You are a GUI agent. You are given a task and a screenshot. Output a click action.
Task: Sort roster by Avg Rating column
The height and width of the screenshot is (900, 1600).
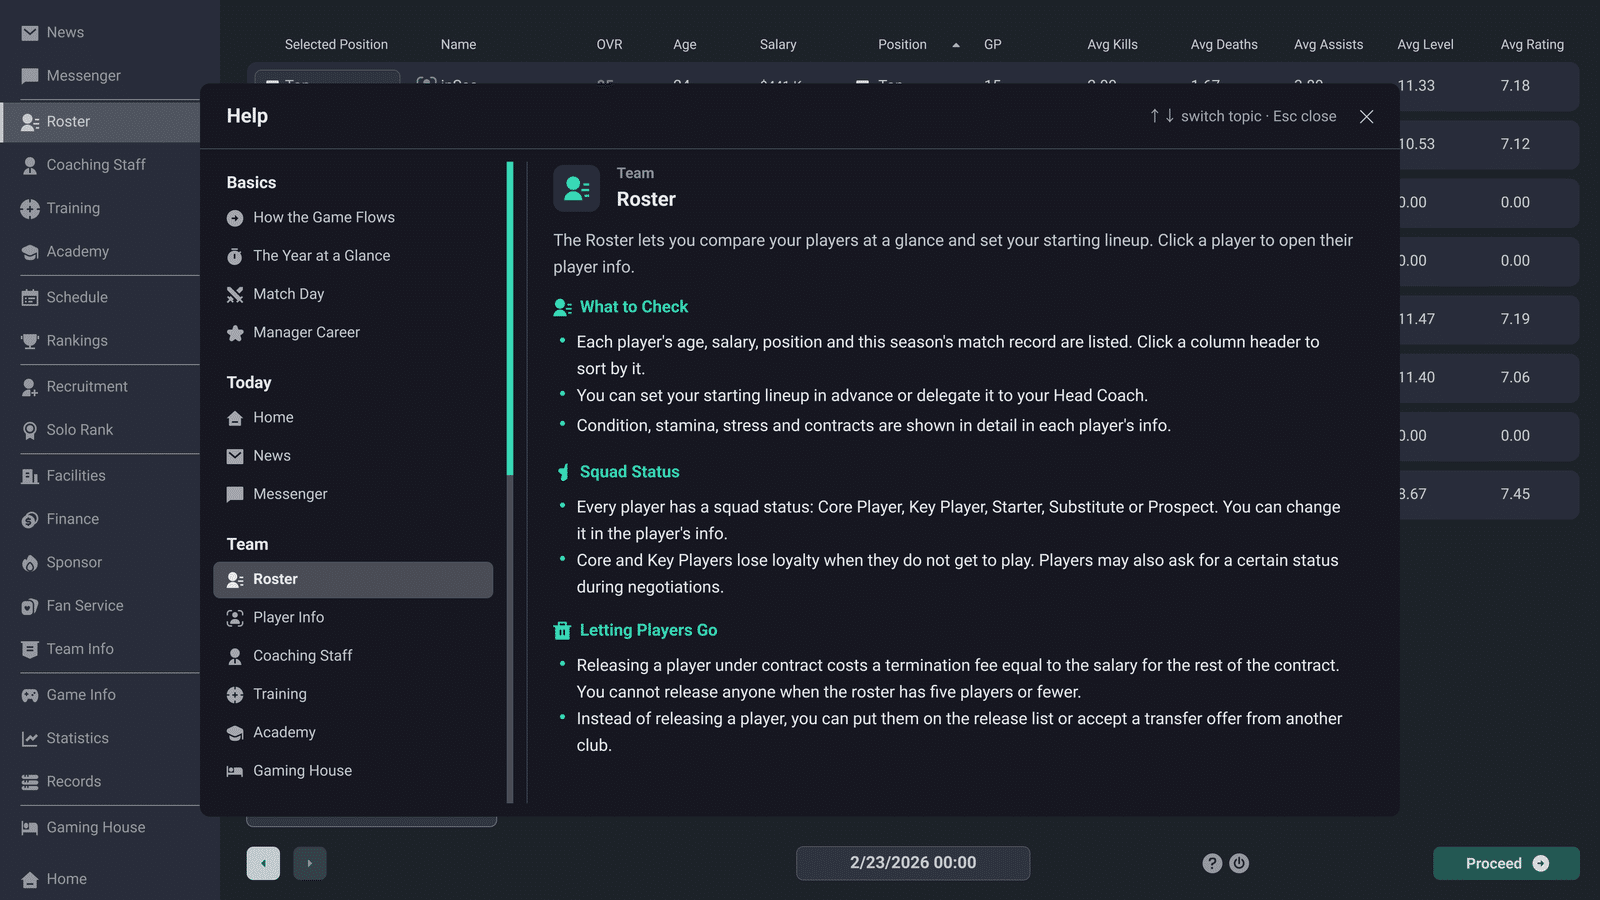point(1531,45)
